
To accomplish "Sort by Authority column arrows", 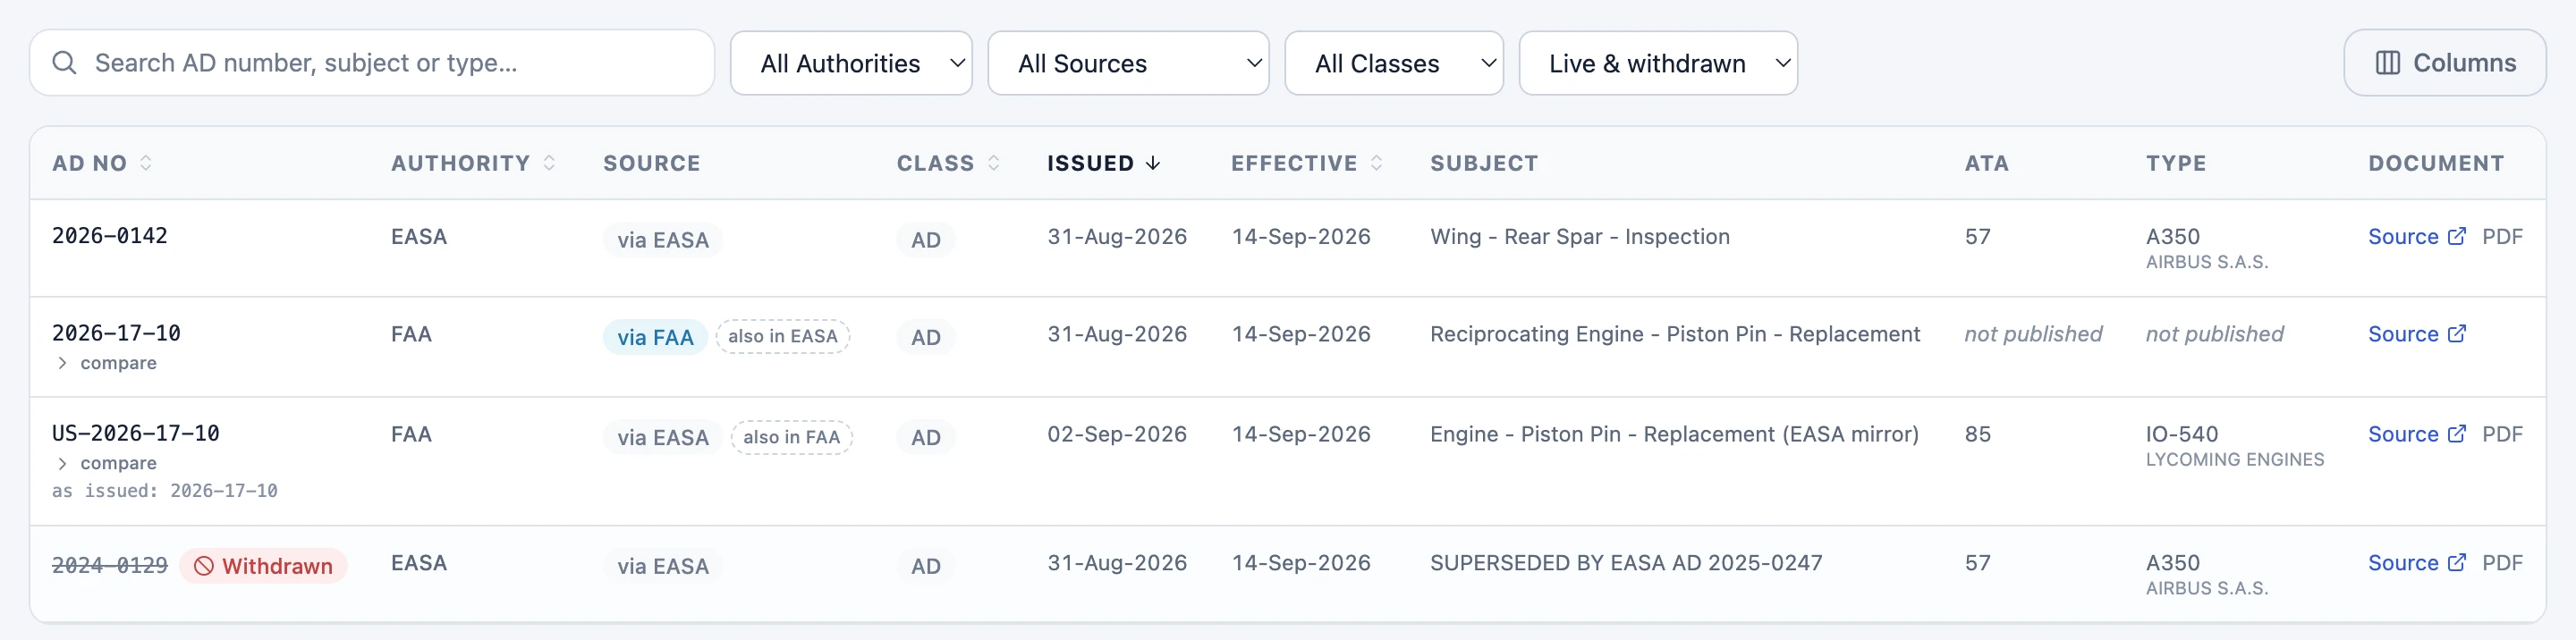I will 549,163.
